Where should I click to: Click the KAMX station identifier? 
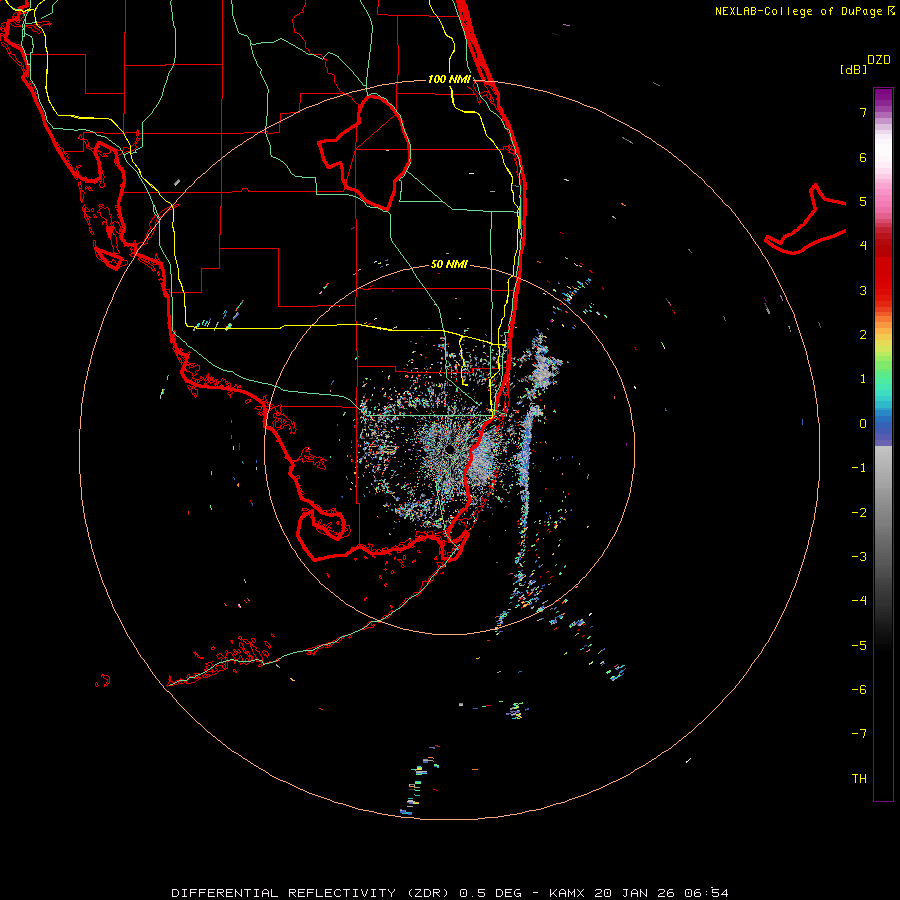tap(567, 893)
